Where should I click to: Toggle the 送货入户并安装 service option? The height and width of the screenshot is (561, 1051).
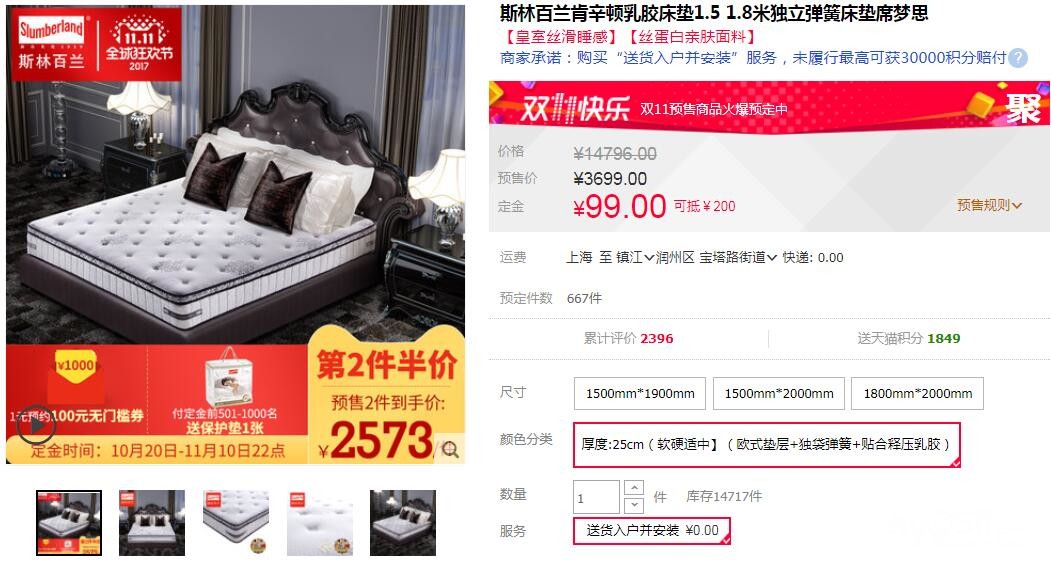tap(652, 531)
